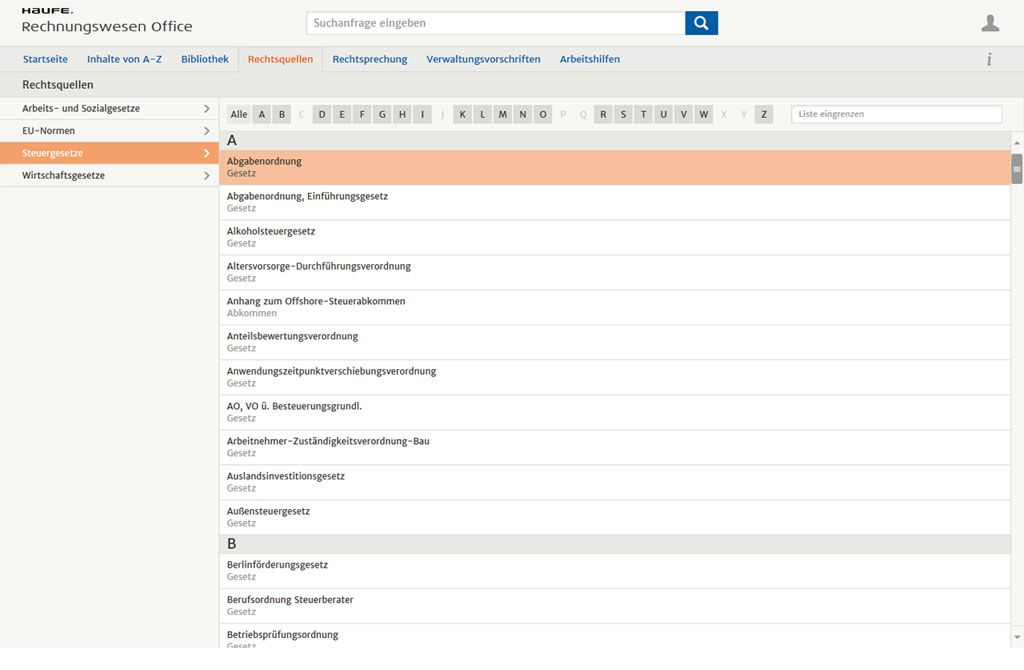Filter list by letter H
The image size is (1024, 670).
point(402,114)
